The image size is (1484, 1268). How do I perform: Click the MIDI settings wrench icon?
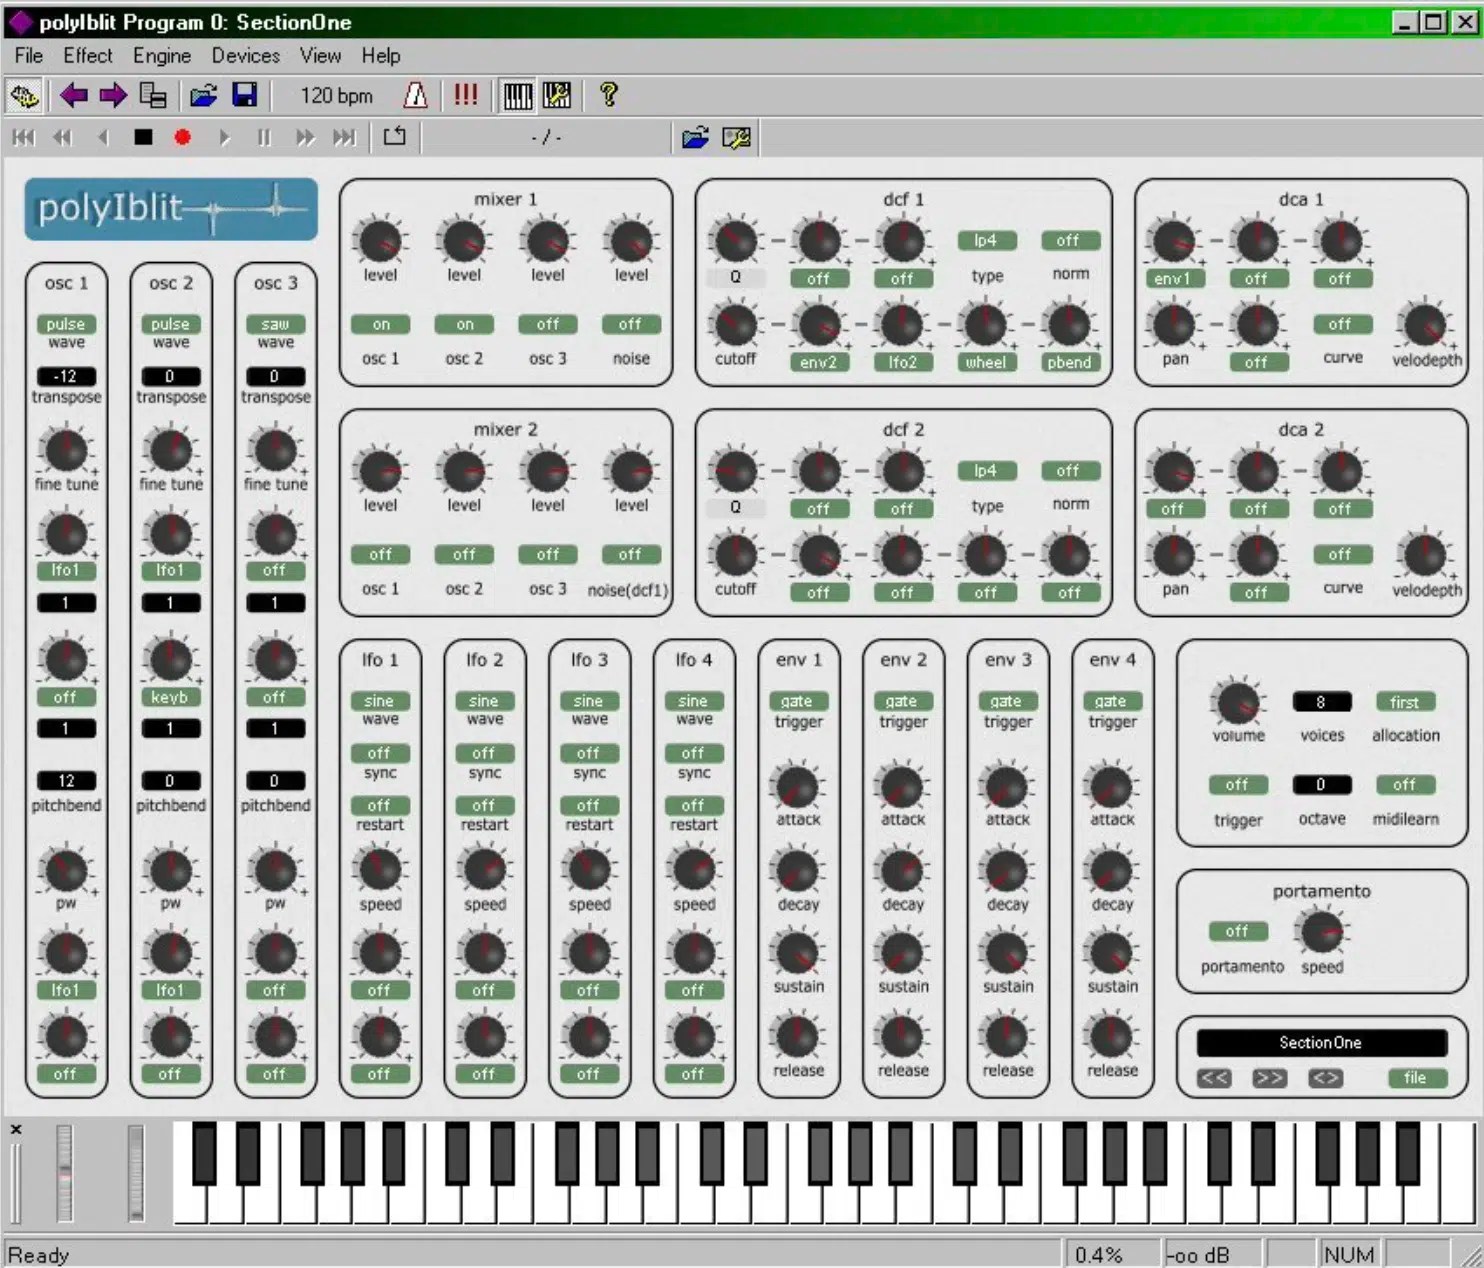[x=557, y=96]
